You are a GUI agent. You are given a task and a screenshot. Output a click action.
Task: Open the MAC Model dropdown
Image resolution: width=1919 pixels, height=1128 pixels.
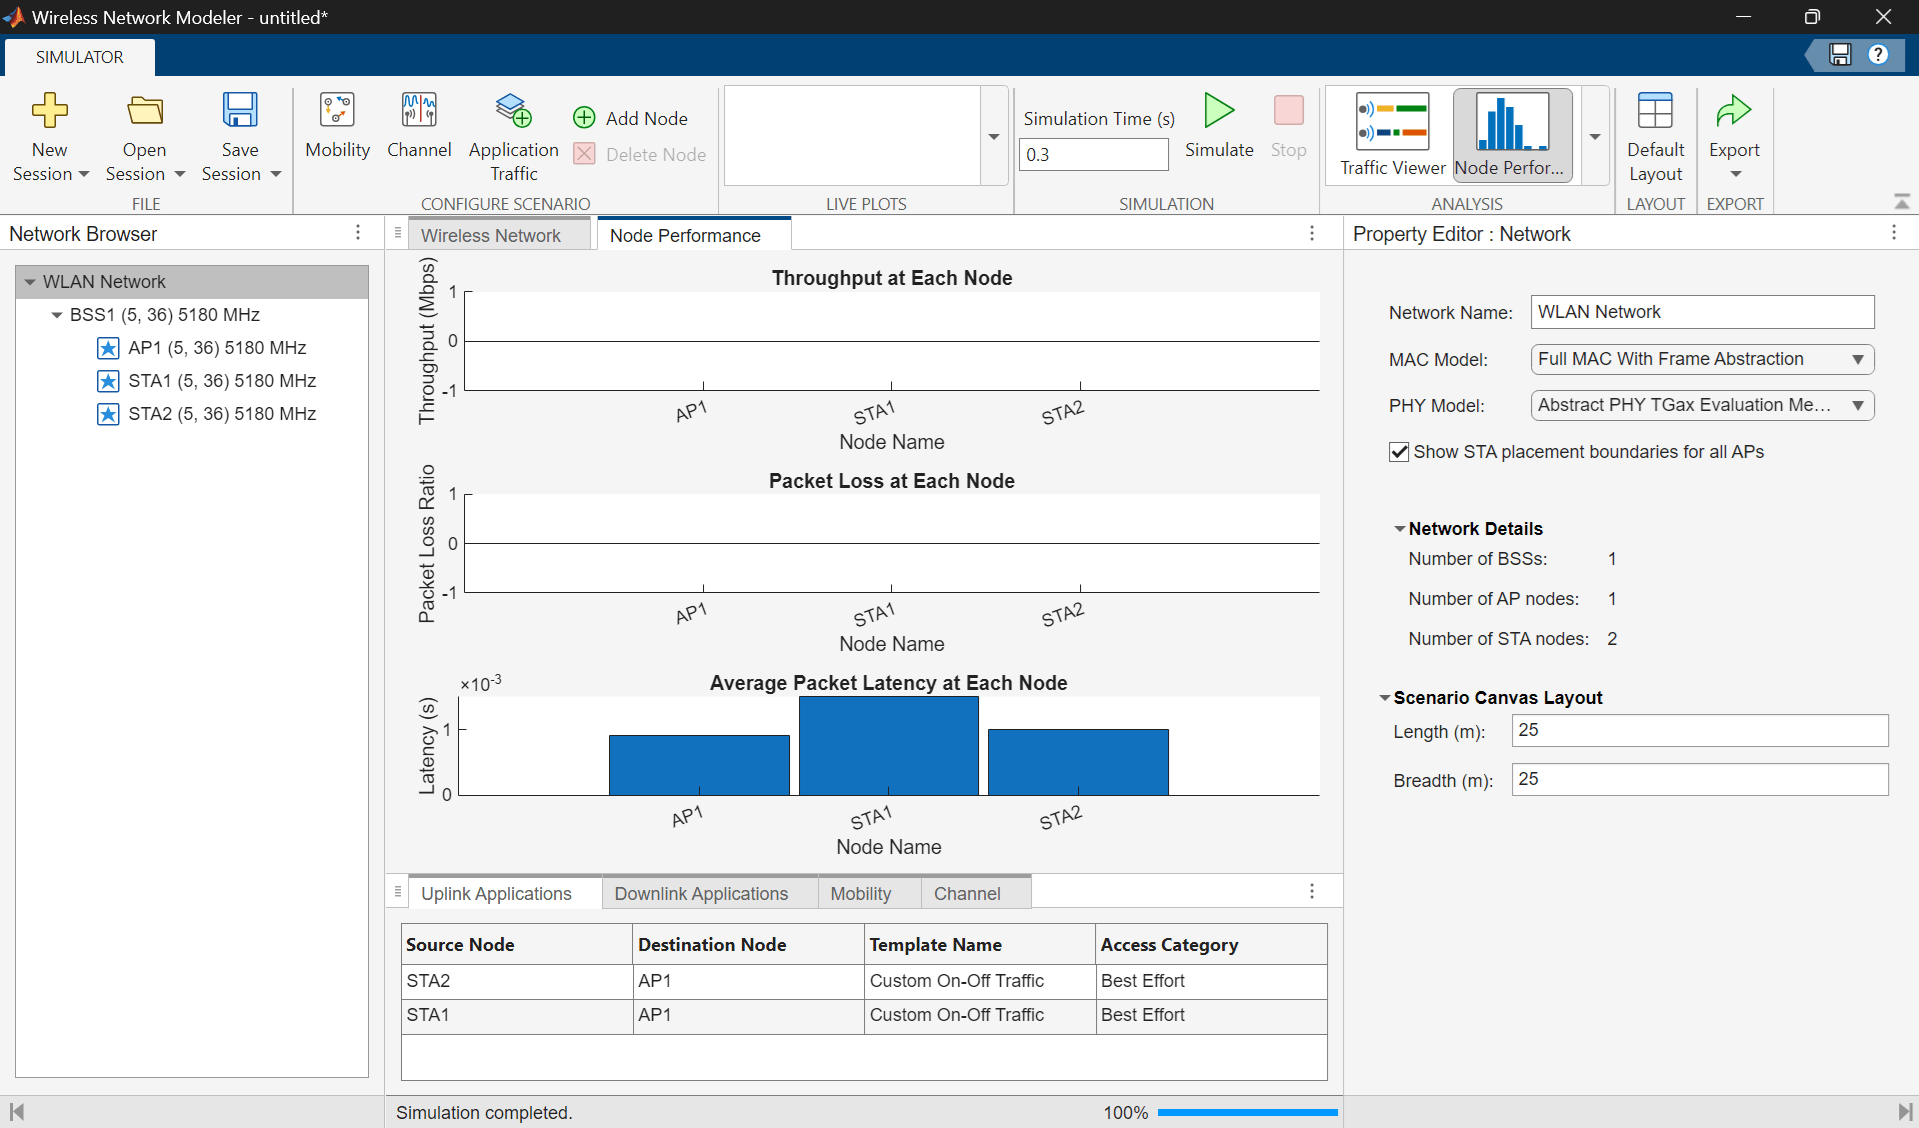pos(1701,359)
